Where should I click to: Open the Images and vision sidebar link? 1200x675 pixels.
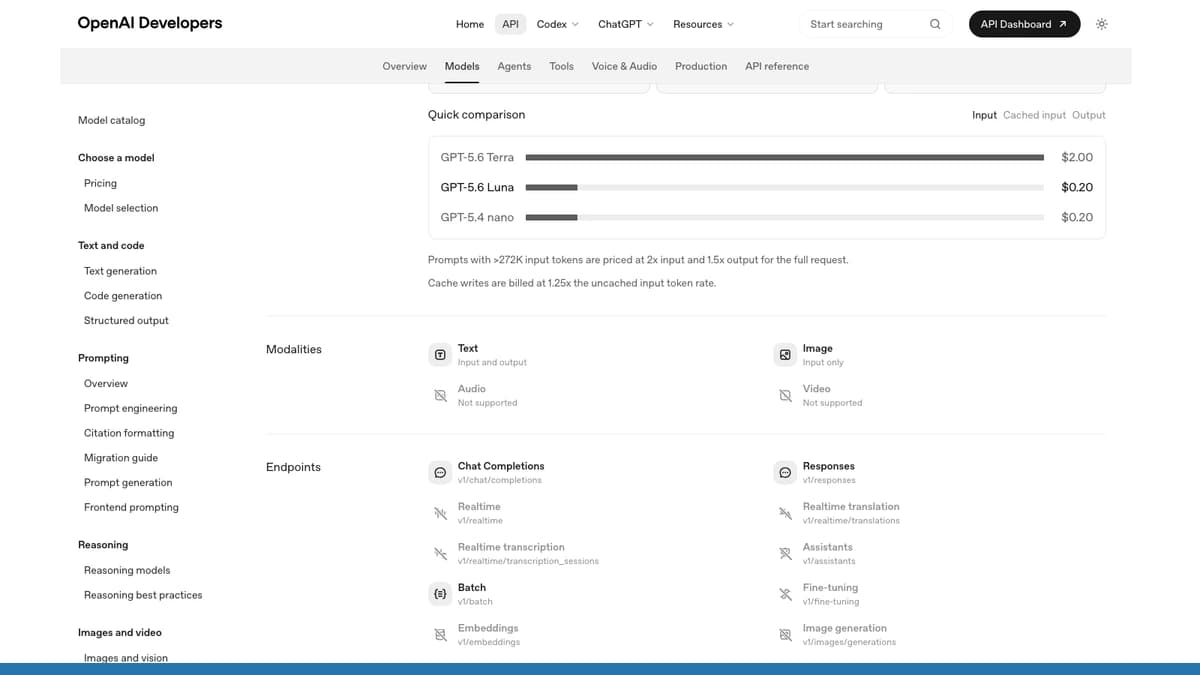pyautogui.click(x=126, y=658)
